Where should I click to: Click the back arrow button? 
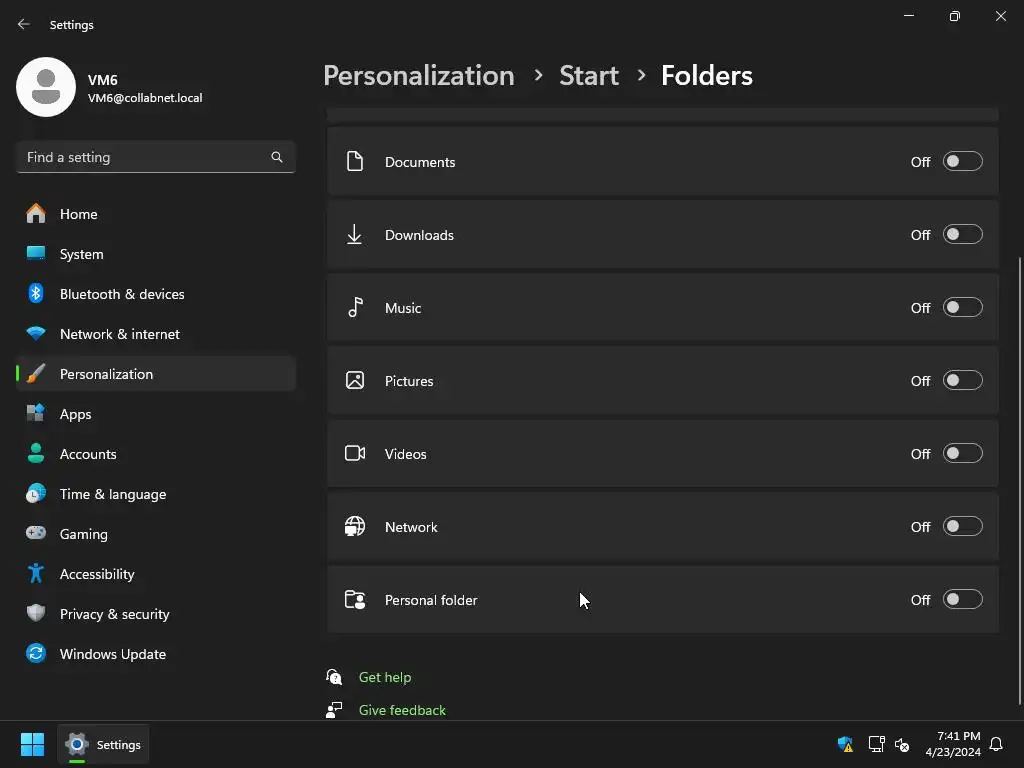(24, 24)
